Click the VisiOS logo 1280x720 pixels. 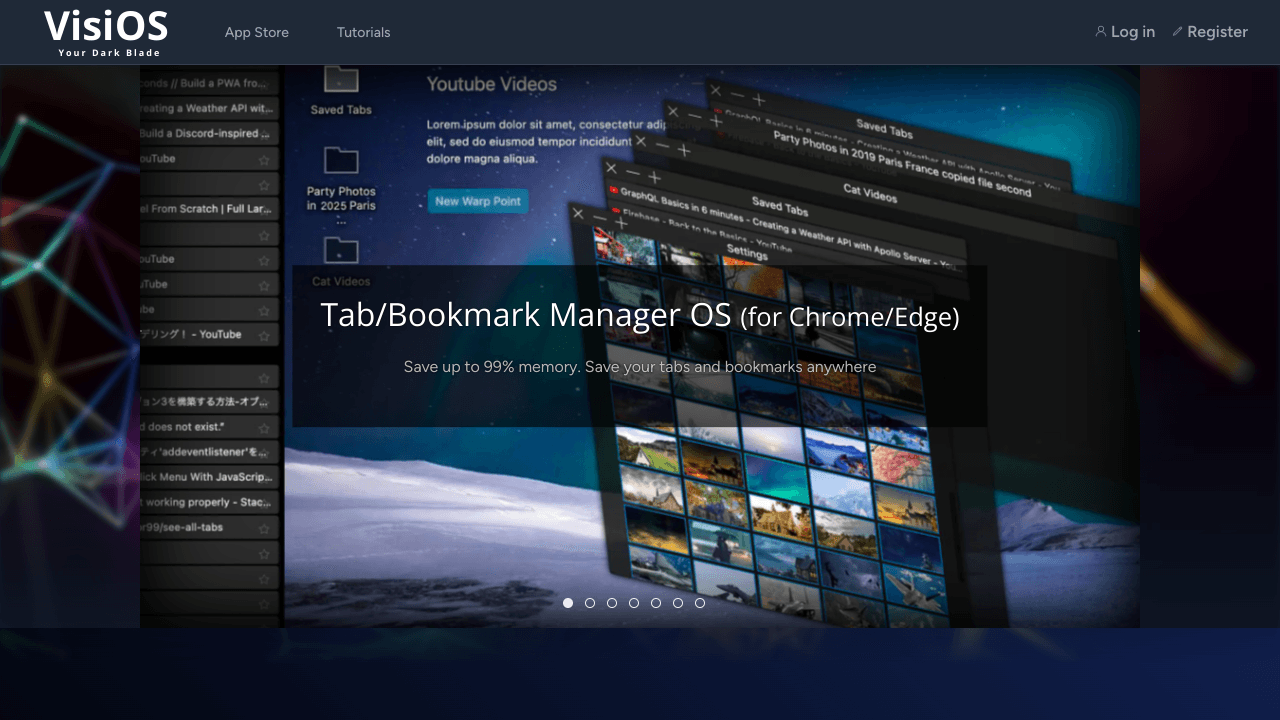pos(106,32)
